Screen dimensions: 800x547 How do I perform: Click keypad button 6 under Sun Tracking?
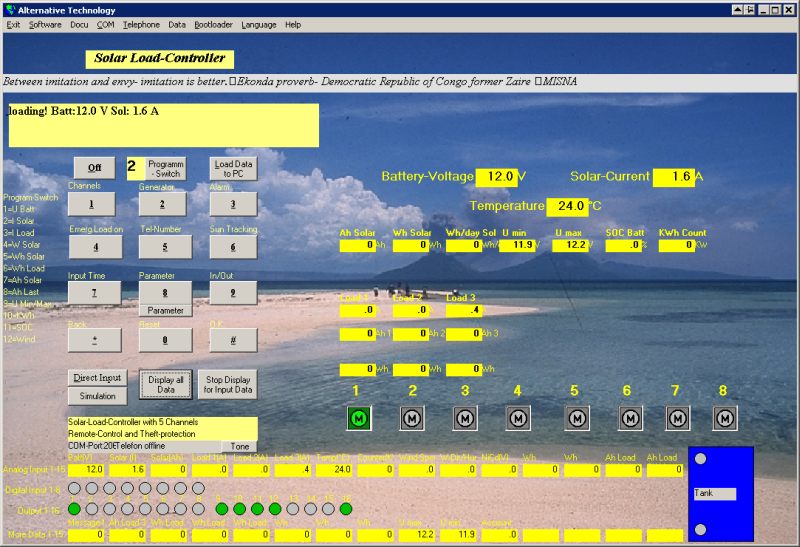coord(233,247)
